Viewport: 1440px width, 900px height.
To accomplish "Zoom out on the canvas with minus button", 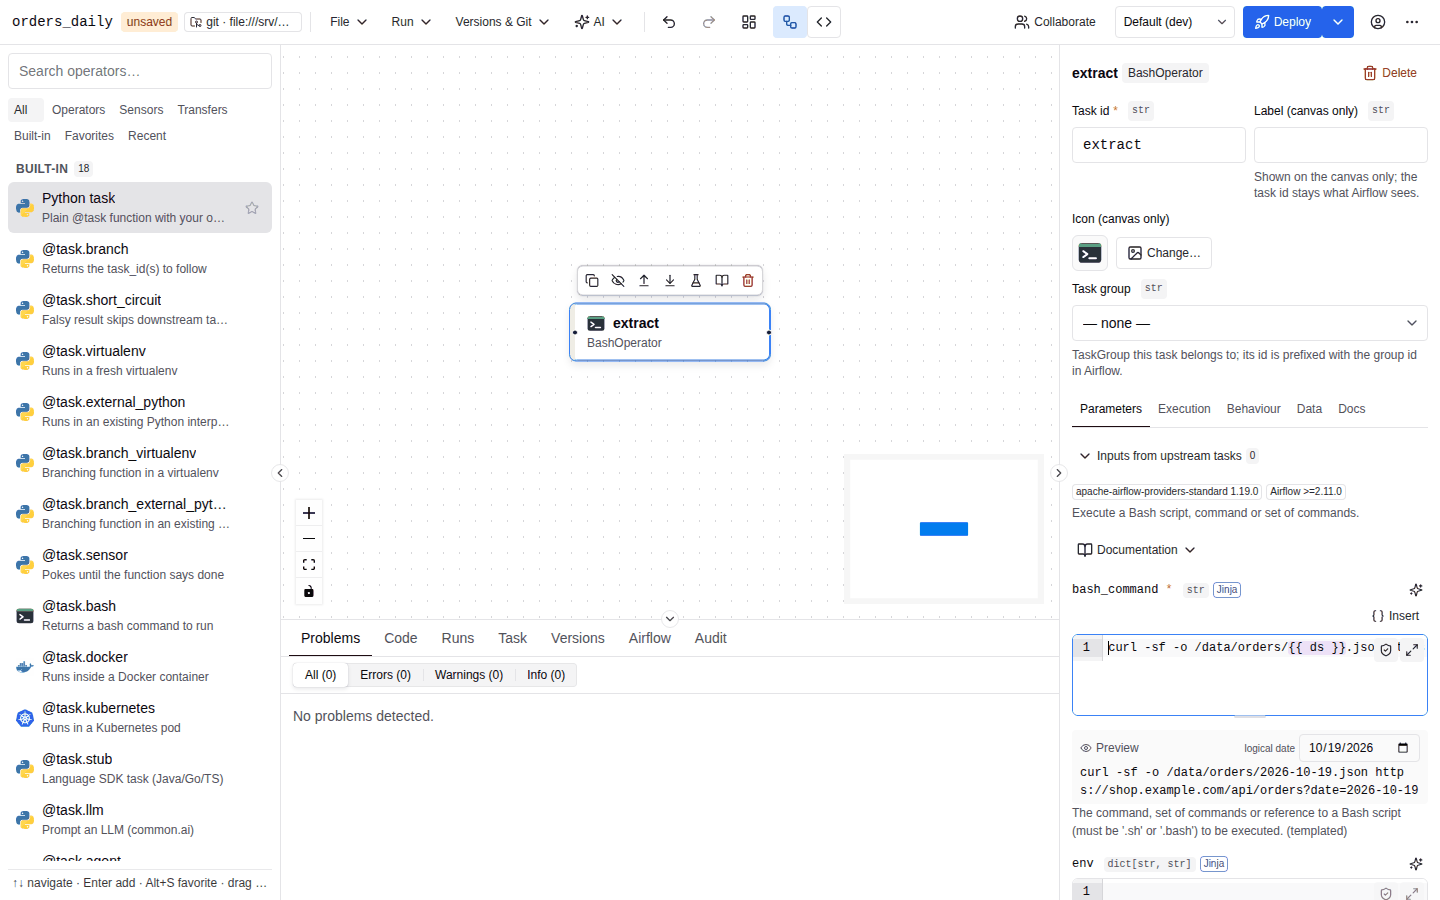I will point(309,539).
